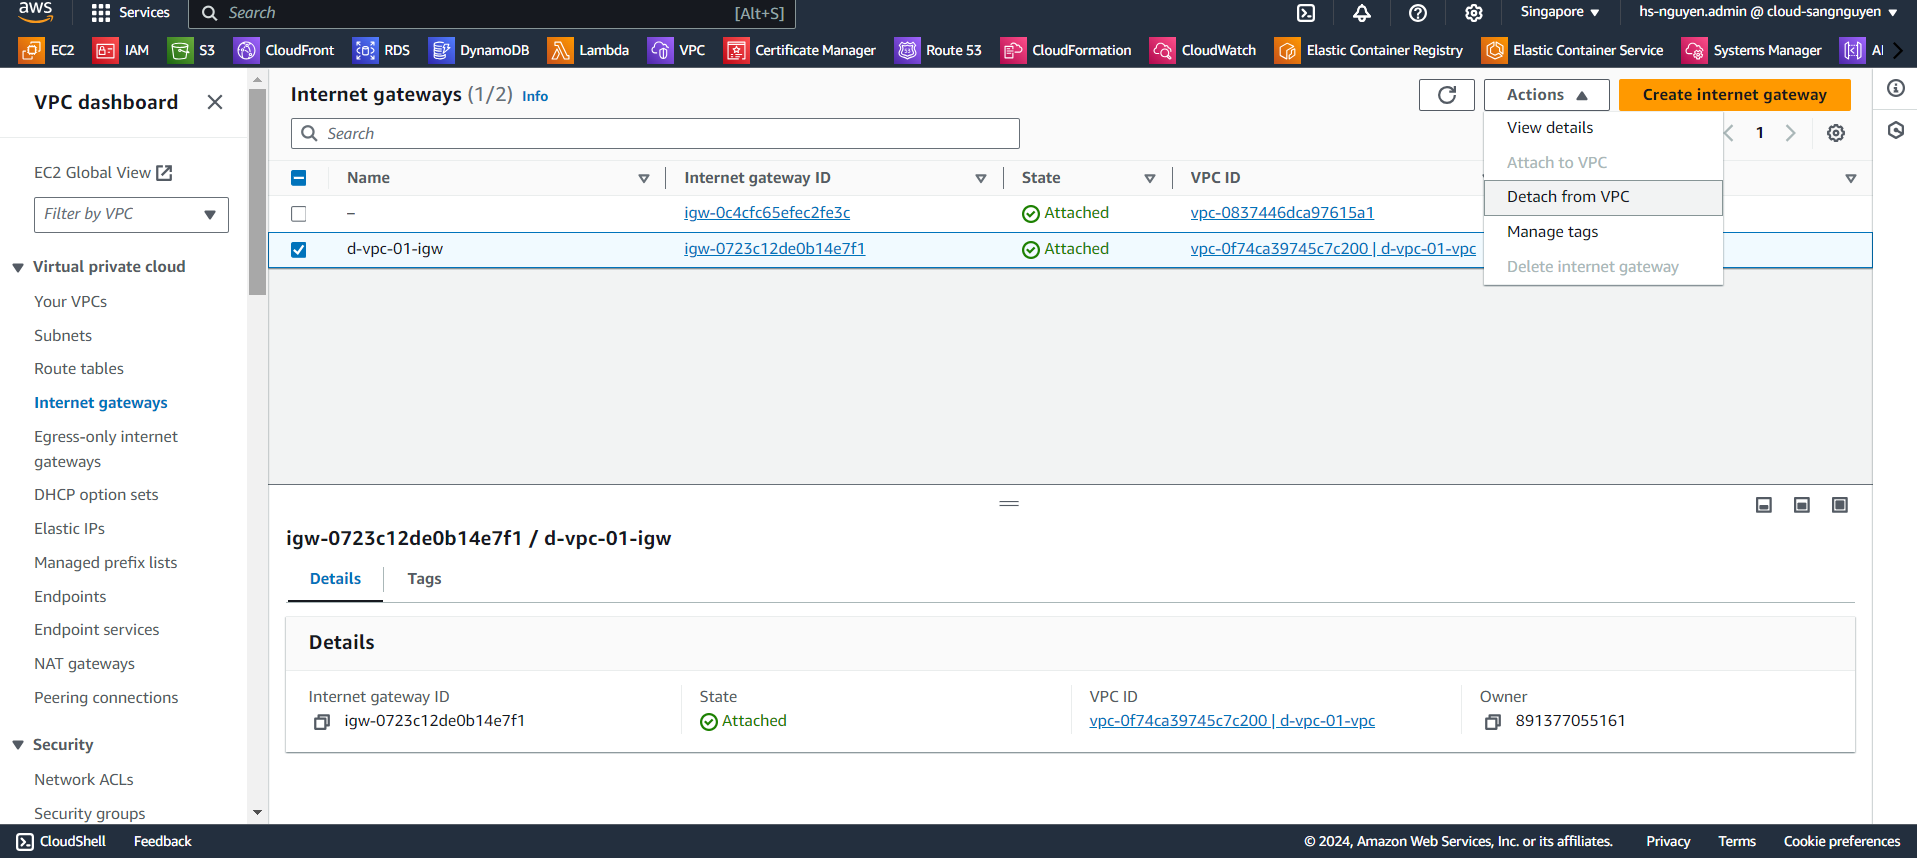Toggle the select-all header checkbox
This screenshot has height=858, width=1917.
(x=299, y=178)
